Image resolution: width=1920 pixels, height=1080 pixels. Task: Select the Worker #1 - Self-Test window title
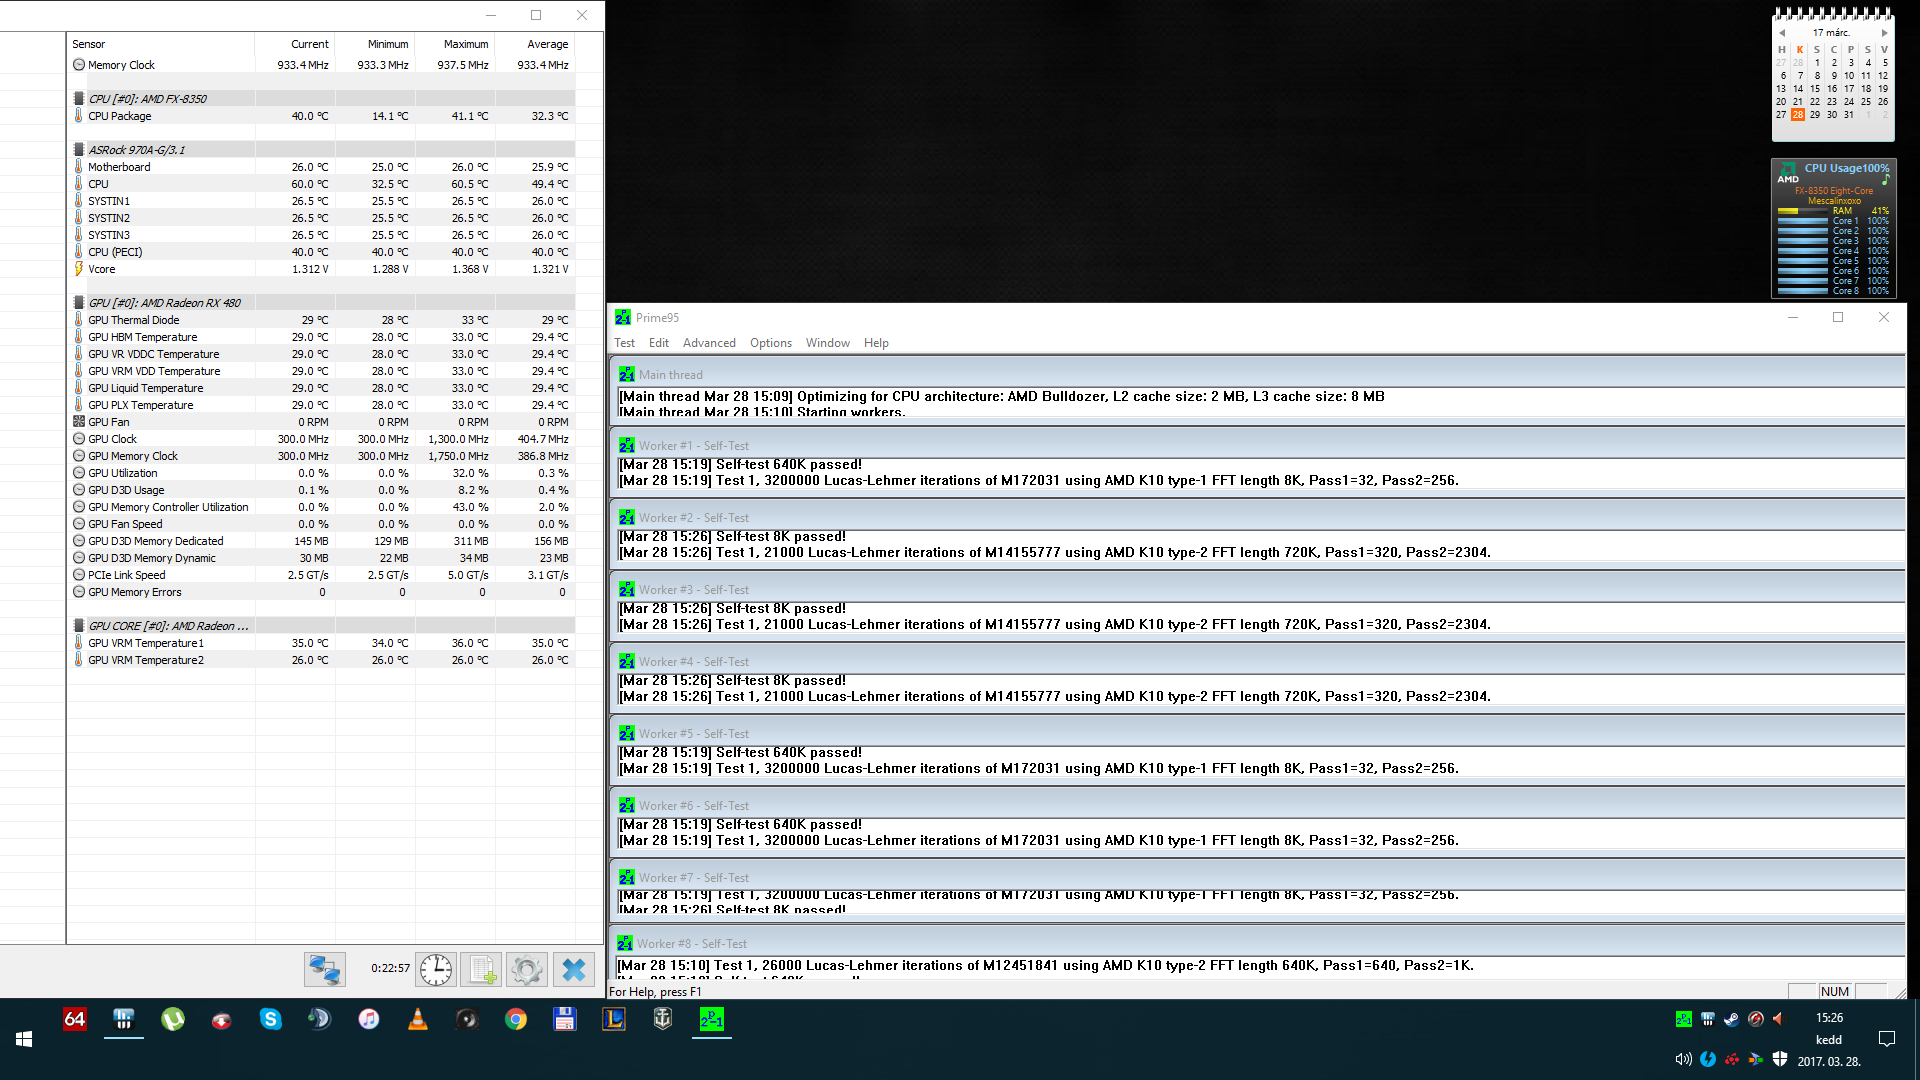pyautogui.click(x=693, y=446)
